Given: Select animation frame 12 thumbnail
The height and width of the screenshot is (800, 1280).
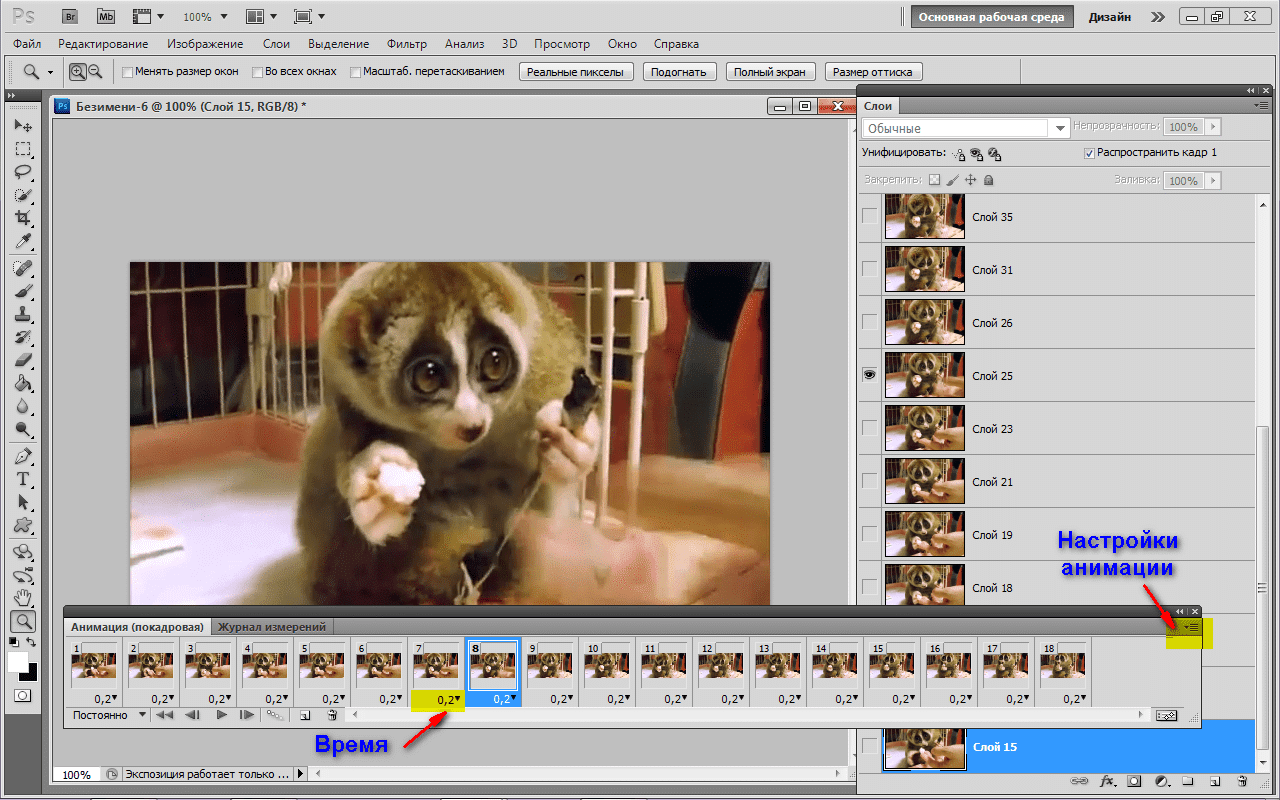Looking at the screenshot, I should (720, 665).
